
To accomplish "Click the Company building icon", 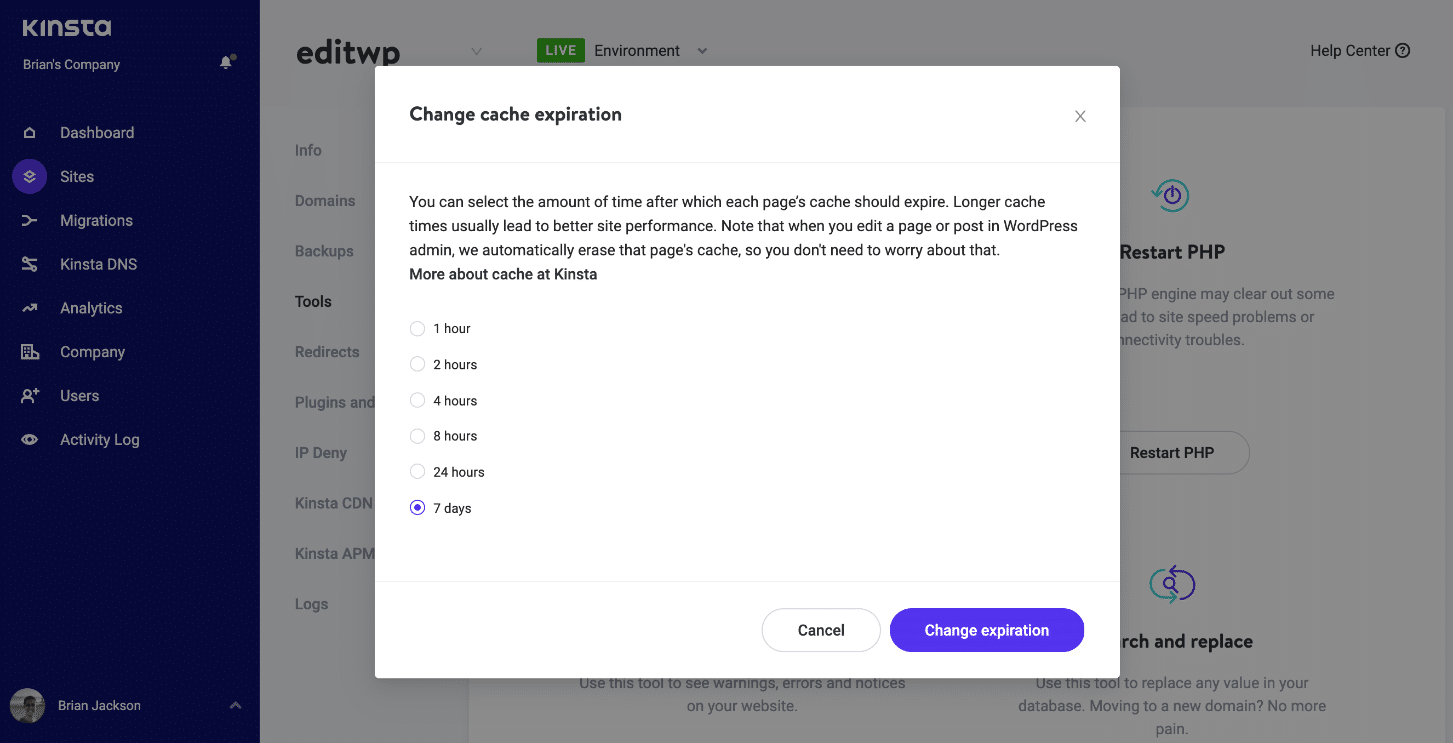I will pos(30,352).
